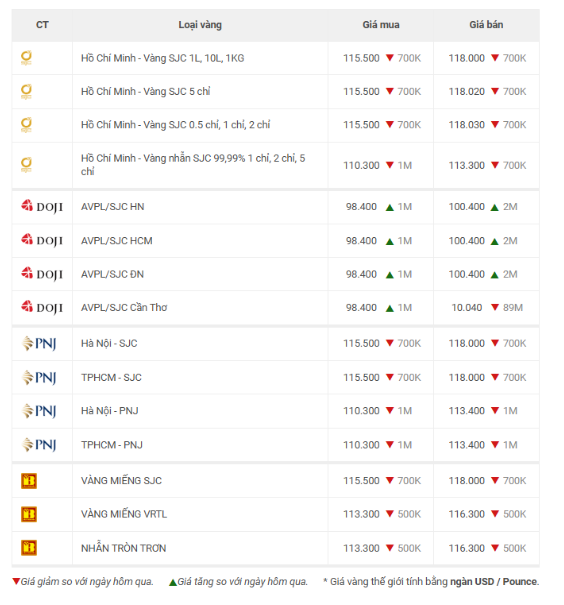Click the gold bar logo beside NHẪN TRÒN TRƠN
Viewport: 564px width, 605px height.
(29, 548)
